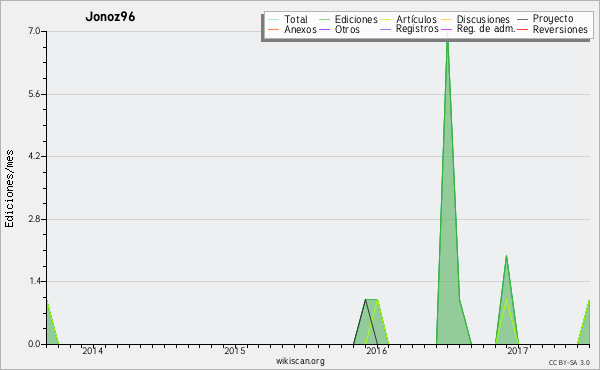Click the Anexos legend entry
This screenshot has height=370, width=600.
tap(300, 29)
